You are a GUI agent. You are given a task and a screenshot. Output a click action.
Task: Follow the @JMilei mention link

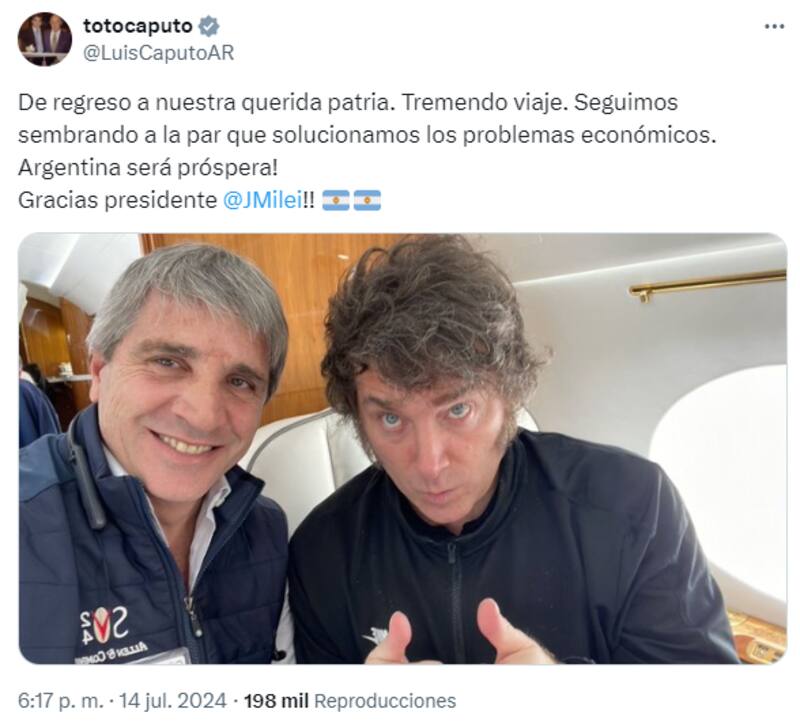263,201
